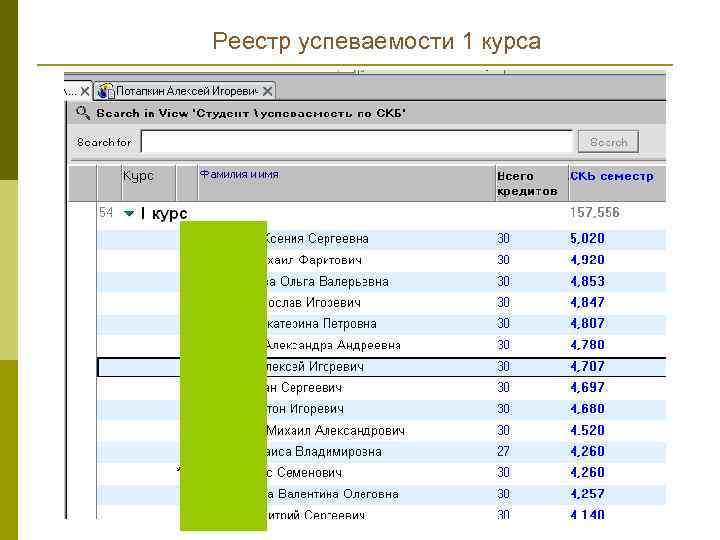The image size is (720, 540).
Task: Select the Михаил Александрович row
Action: (x=381, y=431)
